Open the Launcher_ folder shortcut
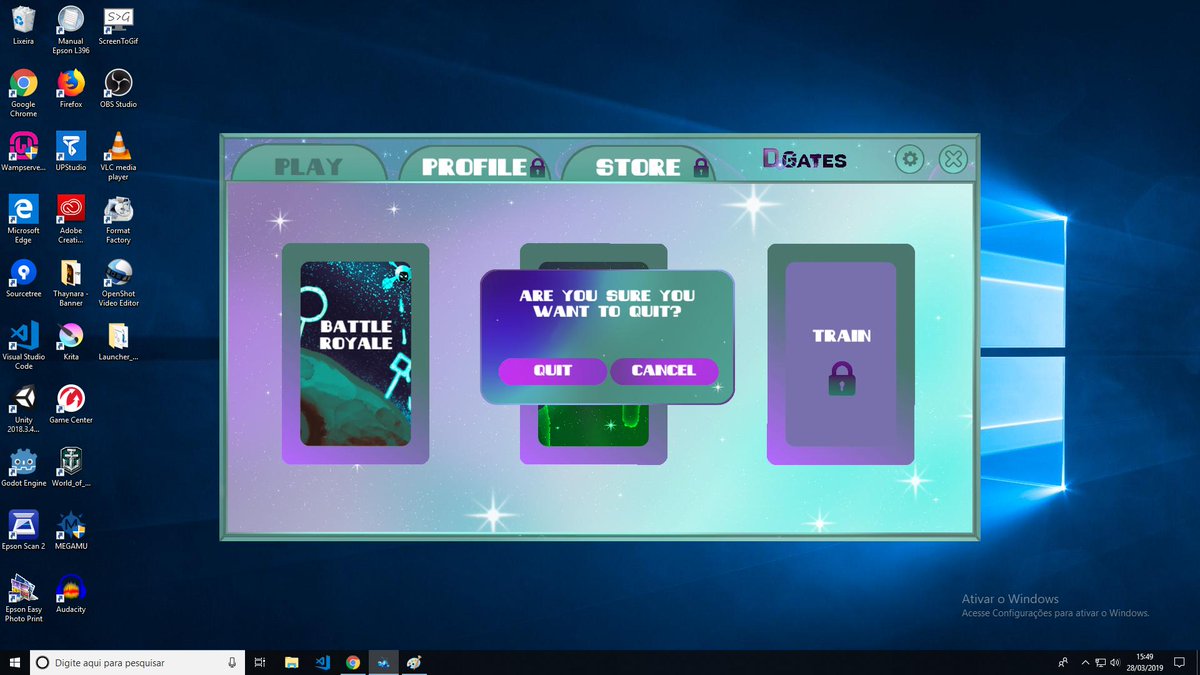The width and height of the screenshot is (1200, 675). 118,341
